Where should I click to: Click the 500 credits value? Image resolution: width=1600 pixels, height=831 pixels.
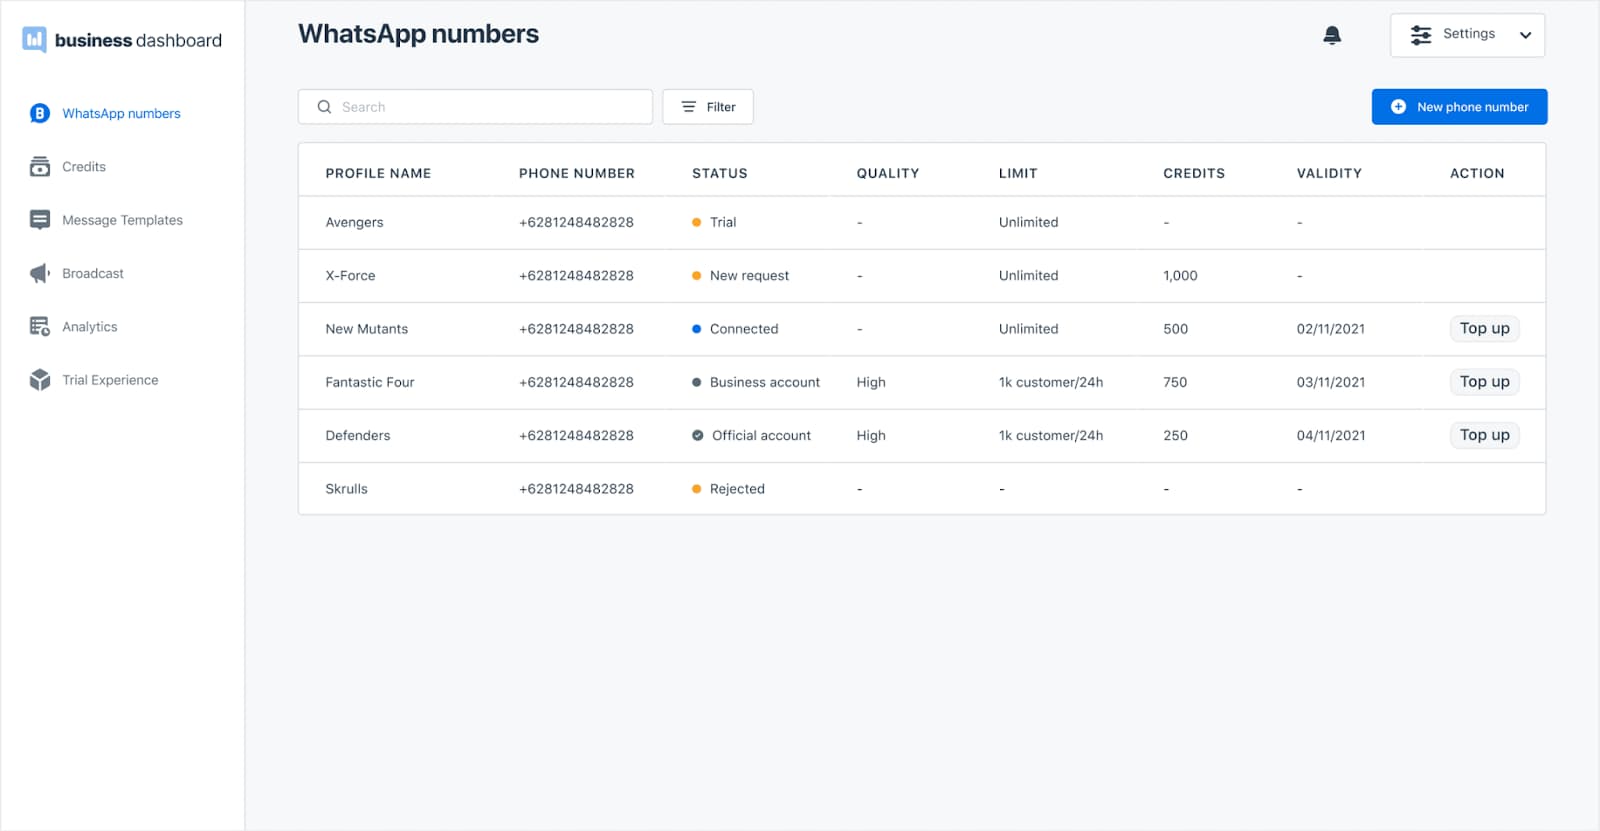(x=1175, y=329)
